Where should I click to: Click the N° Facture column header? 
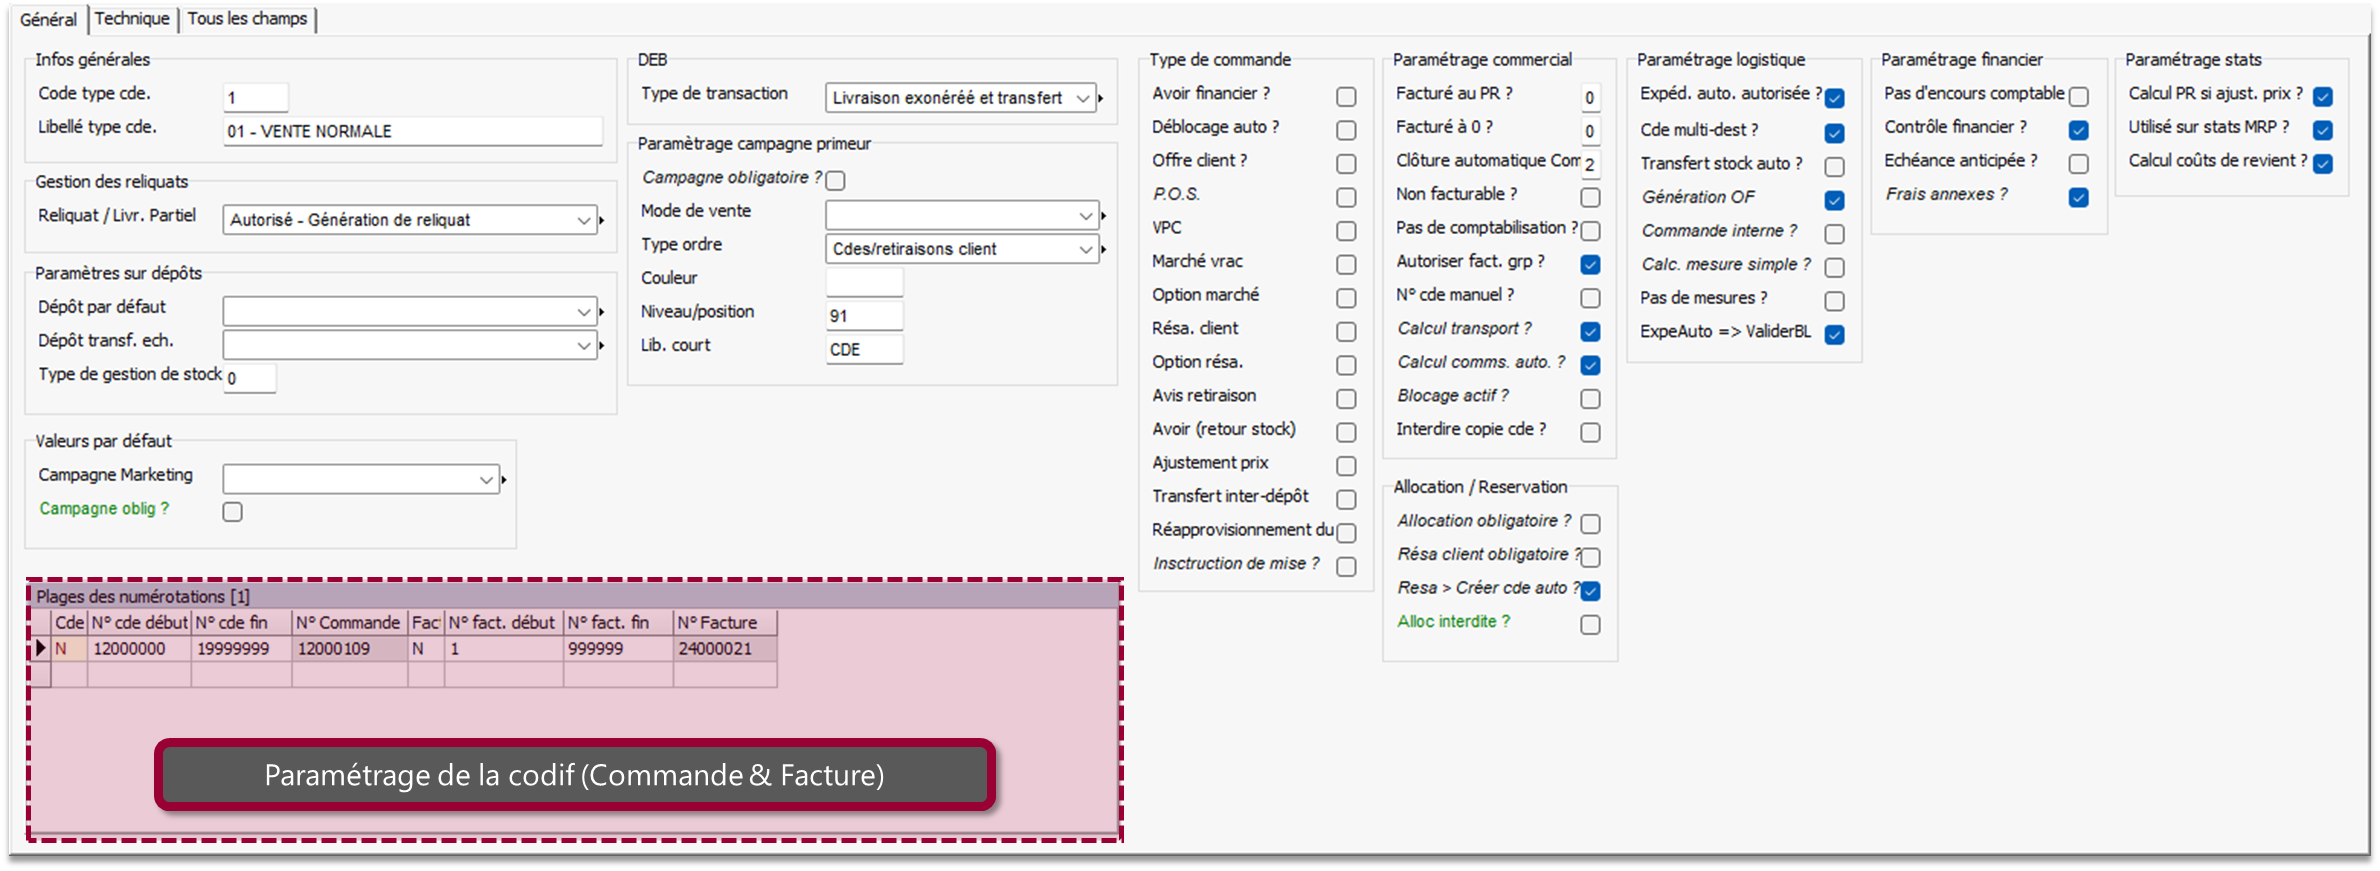tap(718, 623)
